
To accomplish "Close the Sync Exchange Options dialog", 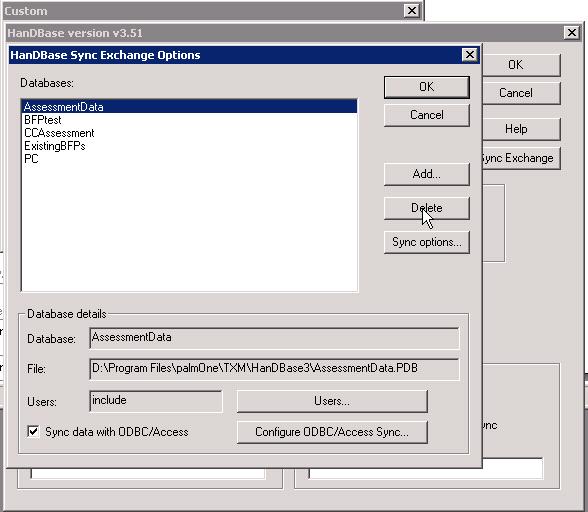I will pyautogui.click(x=470, y=55).
